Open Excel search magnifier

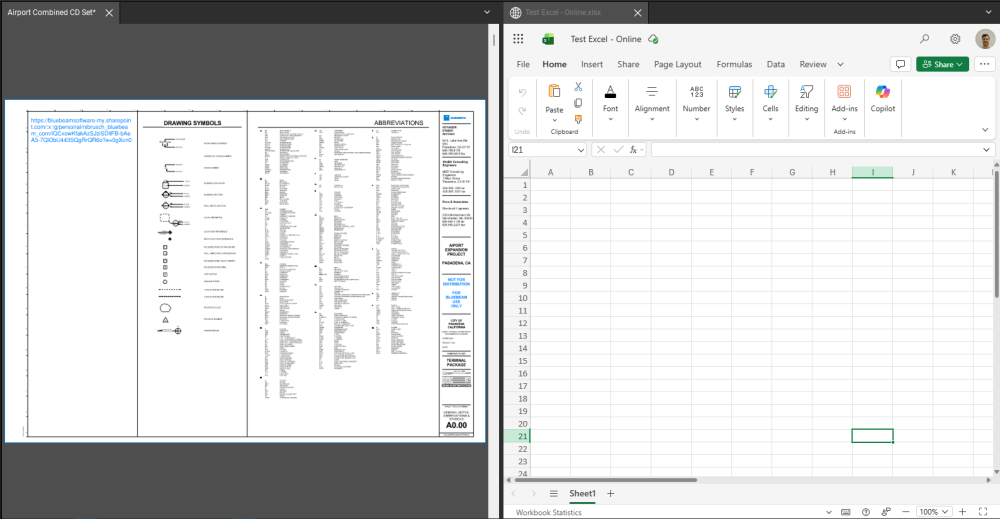pos(924,39)
